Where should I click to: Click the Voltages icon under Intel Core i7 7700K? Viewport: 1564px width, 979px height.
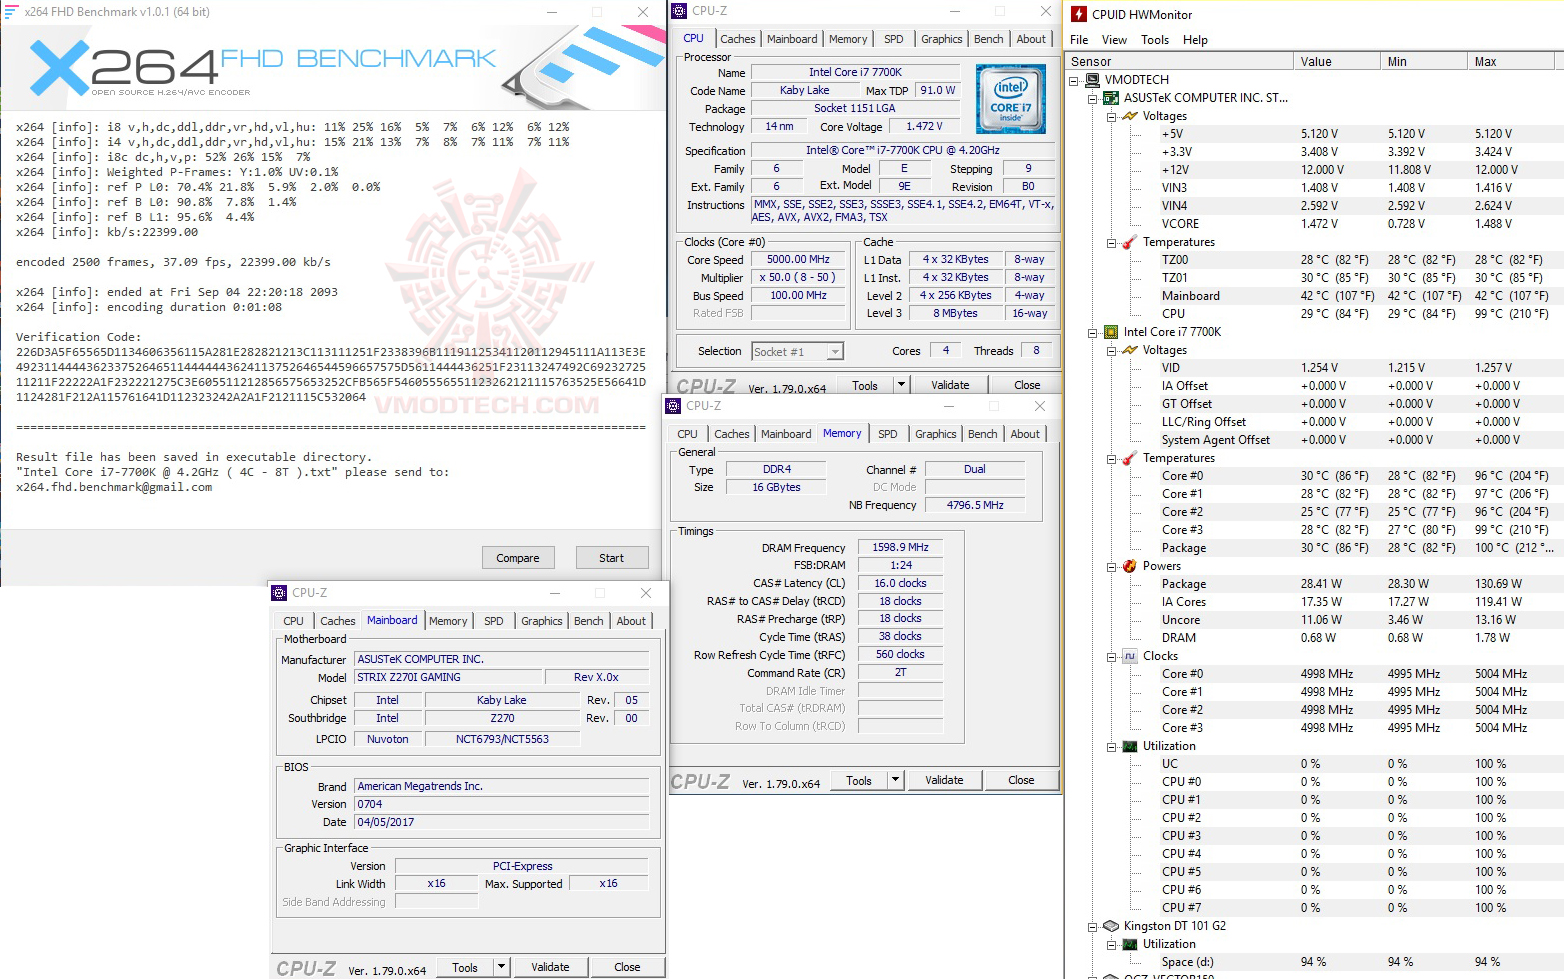tap(1130, 350)
